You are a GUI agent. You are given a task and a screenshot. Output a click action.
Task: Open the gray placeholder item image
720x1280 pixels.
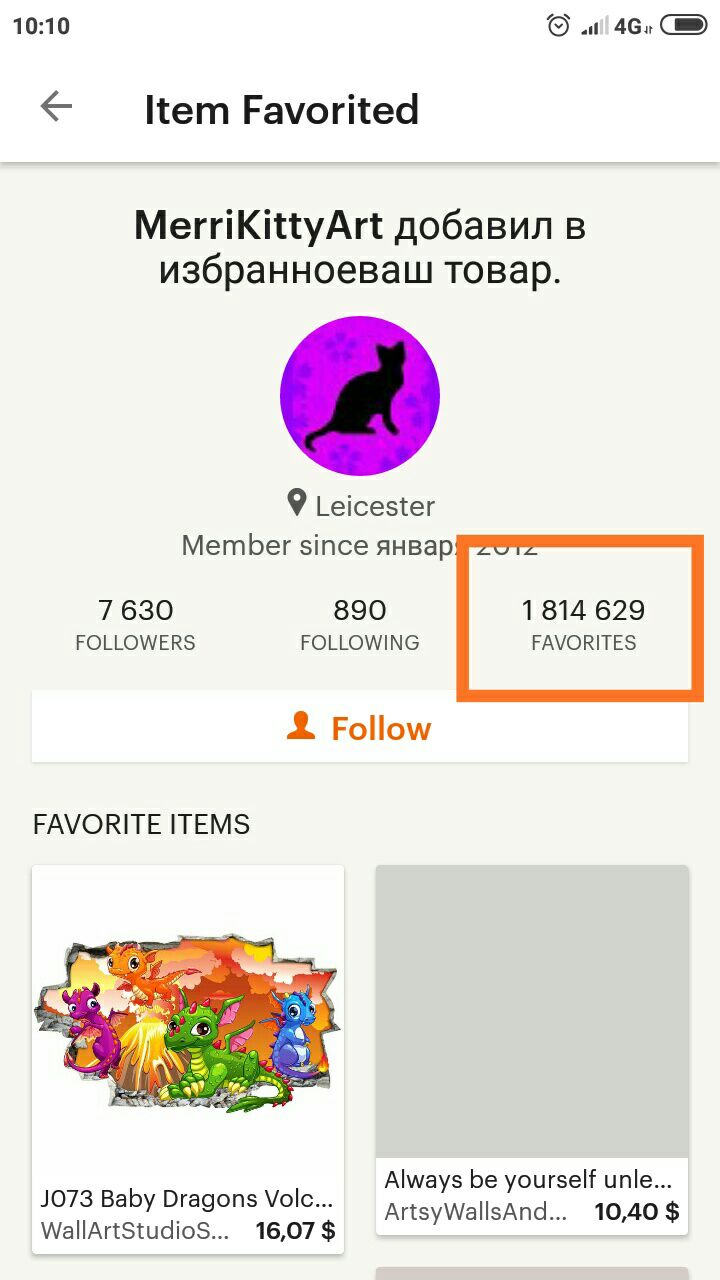(x=532, y=1011)
